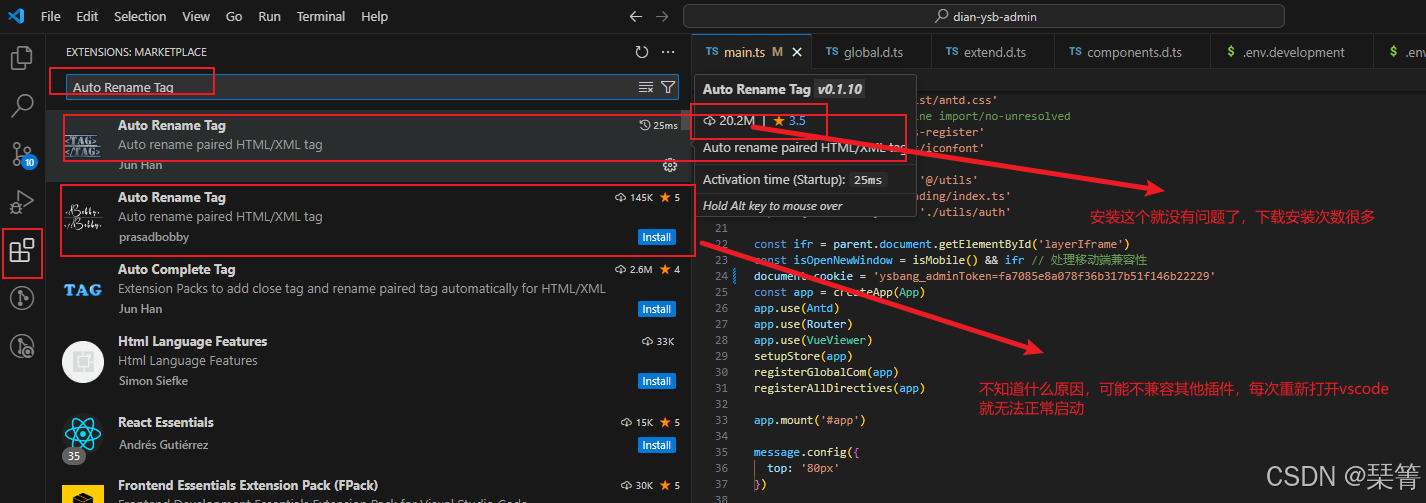Image resolution: width=1426 pixels, height=503 pixels.
Task: Go forward with the navigation arrow
Action: pos(662,17)
